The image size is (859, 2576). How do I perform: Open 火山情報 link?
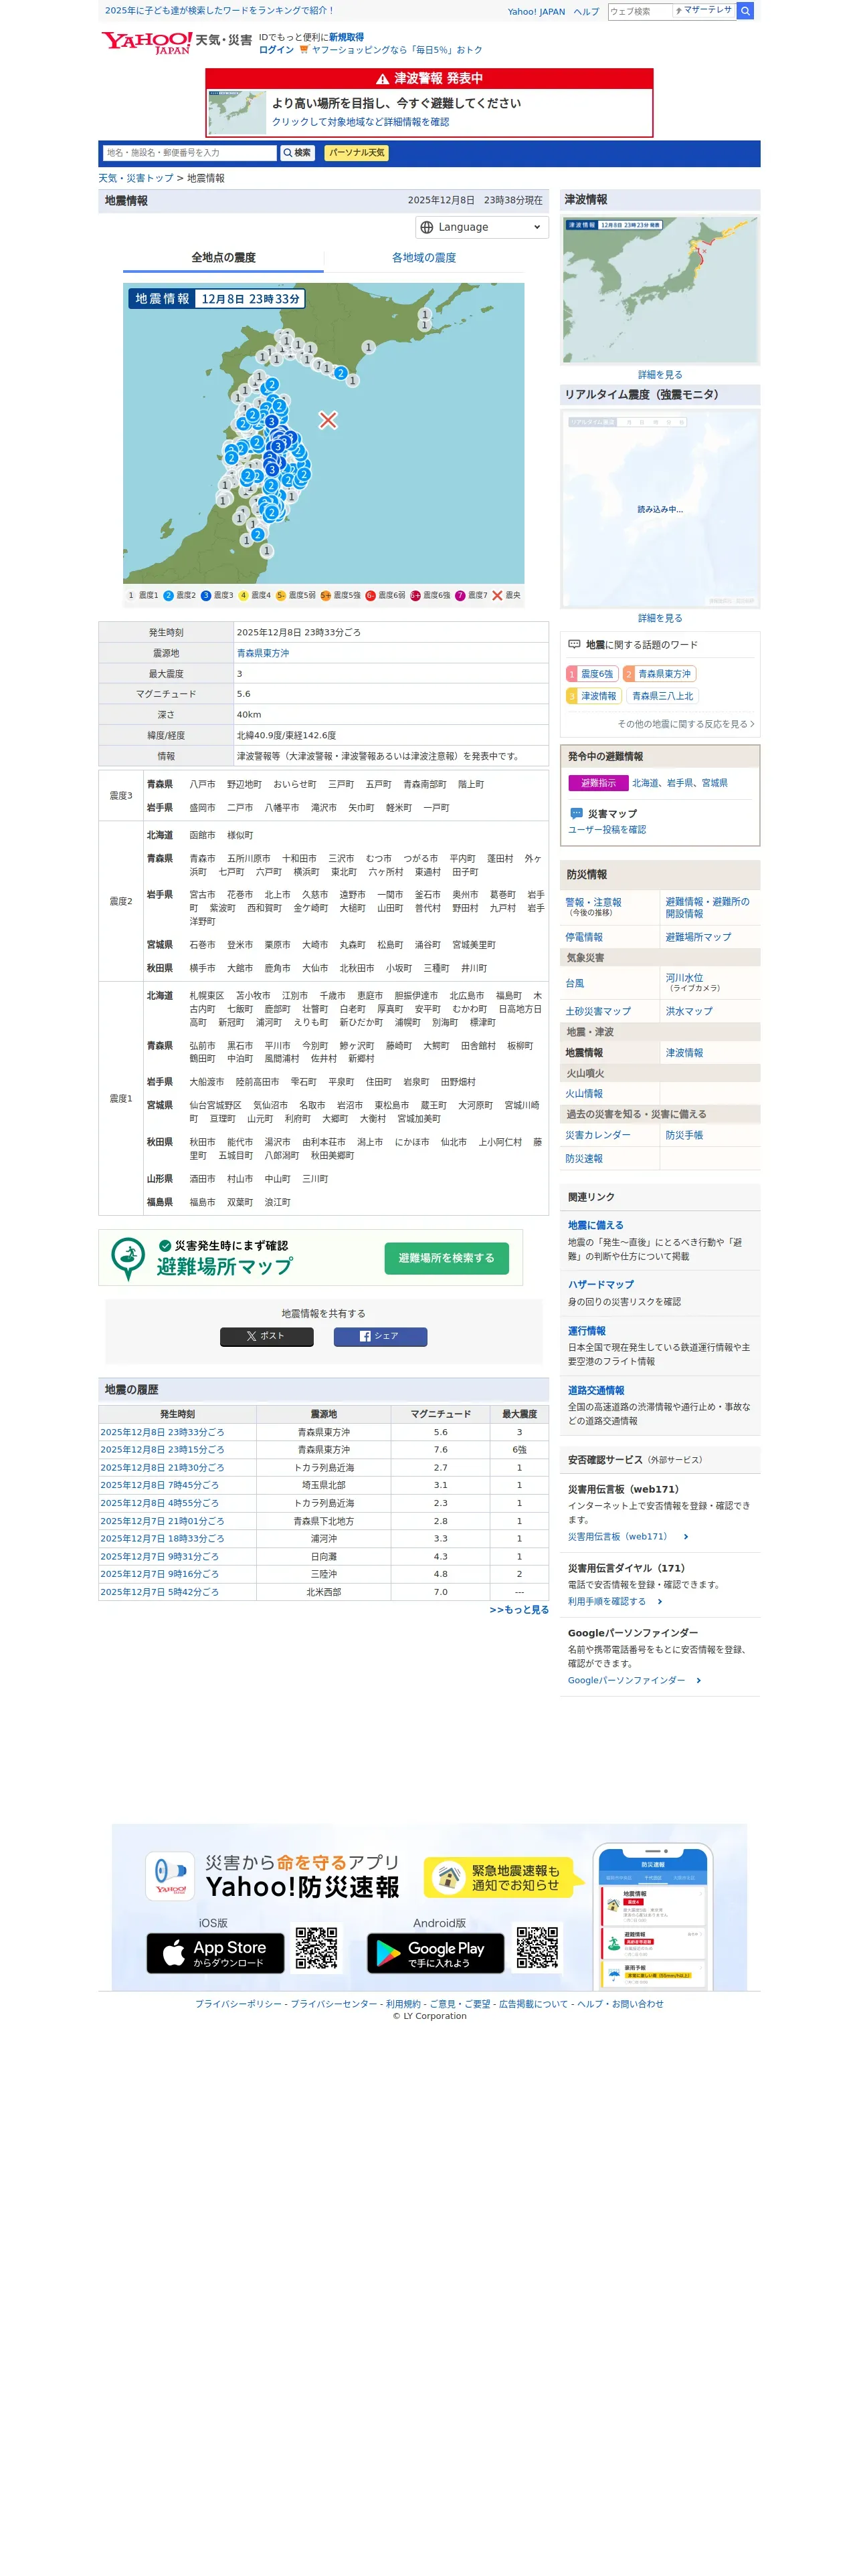click(584, 1094)
